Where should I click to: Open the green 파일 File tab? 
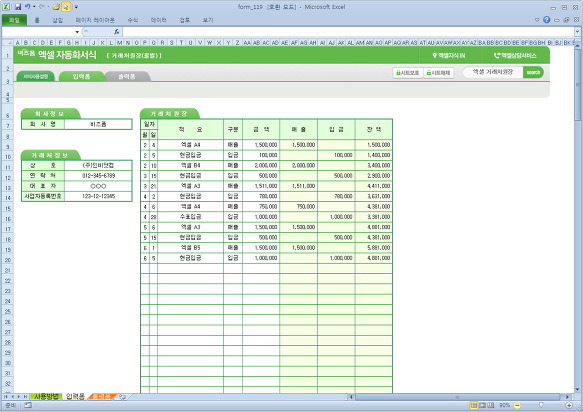click(x=14, y=20)
